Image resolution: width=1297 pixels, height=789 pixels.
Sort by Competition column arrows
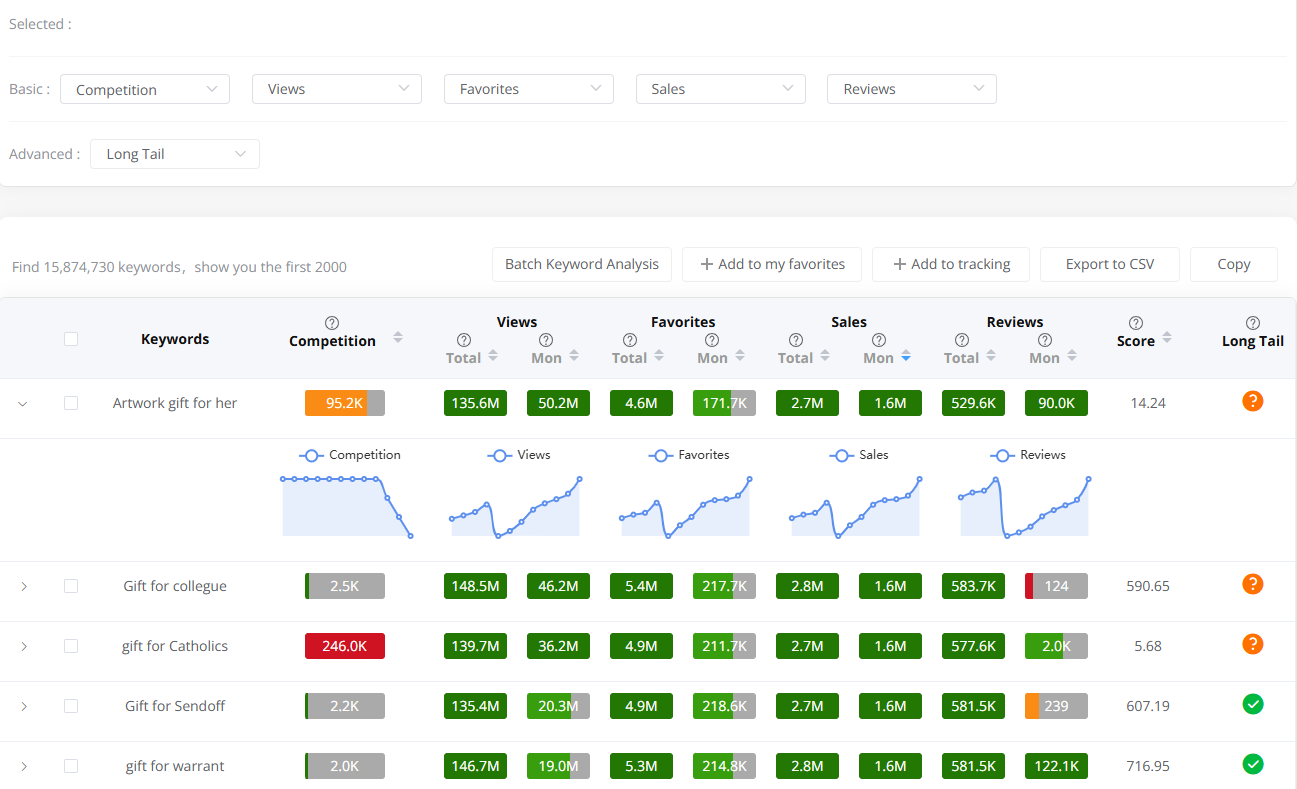[398, 338]
